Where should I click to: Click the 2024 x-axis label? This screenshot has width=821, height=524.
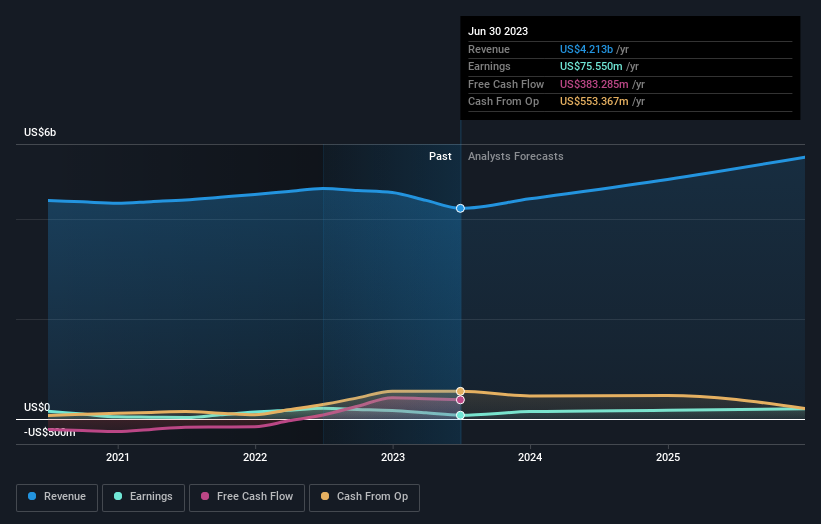pyautogui.click(x=530, y=458)
